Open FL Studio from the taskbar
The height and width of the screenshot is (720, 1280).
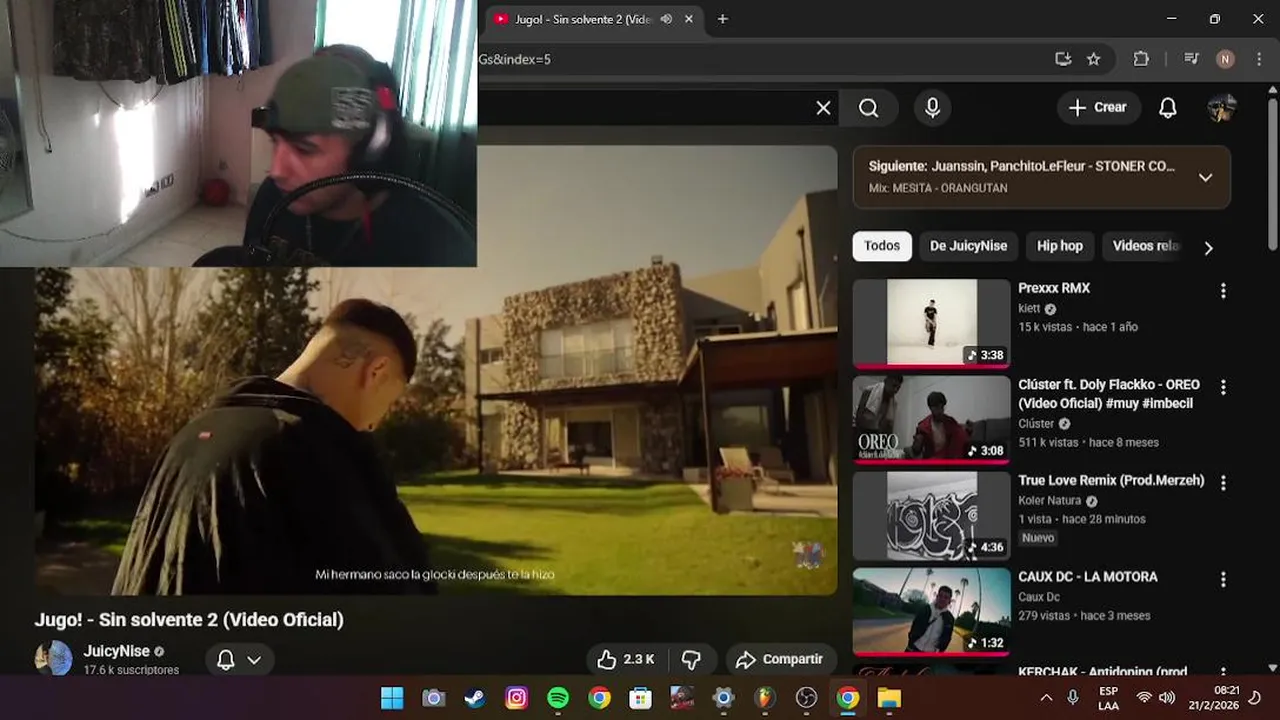click(765, 698)
